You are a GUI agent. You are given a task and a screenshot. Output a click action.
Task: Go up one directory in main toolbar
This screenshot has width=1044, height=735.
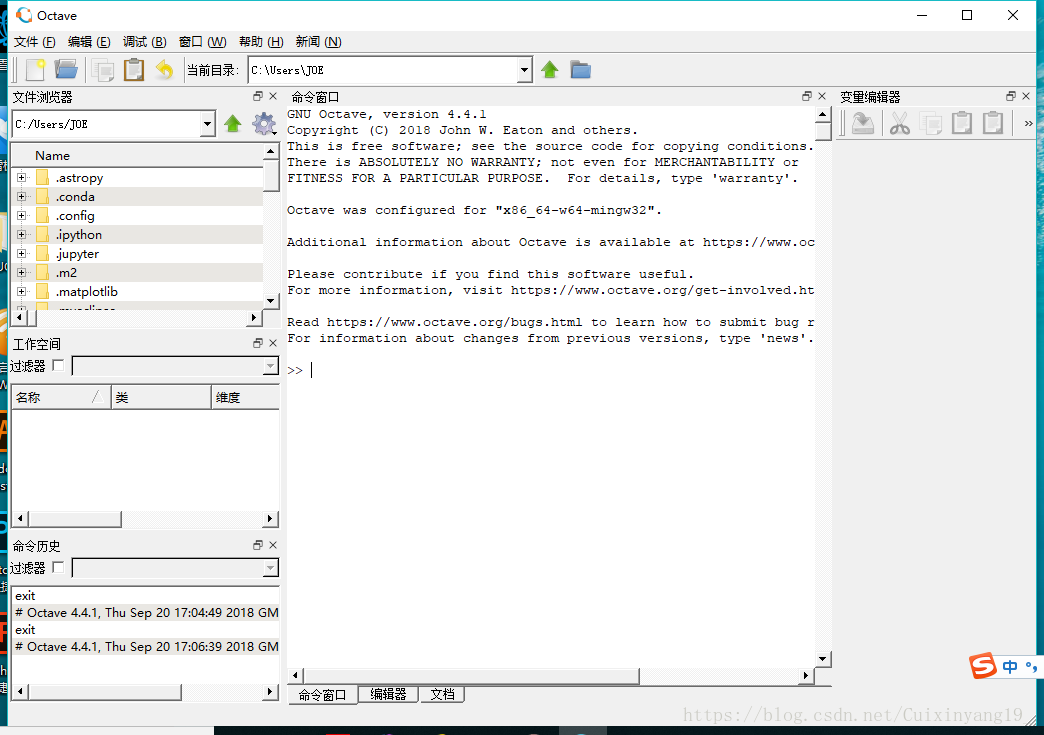tap(550, 69)
